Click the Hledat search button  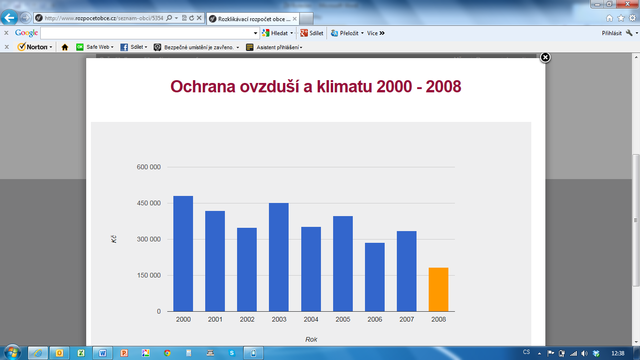tap(275, 33)
